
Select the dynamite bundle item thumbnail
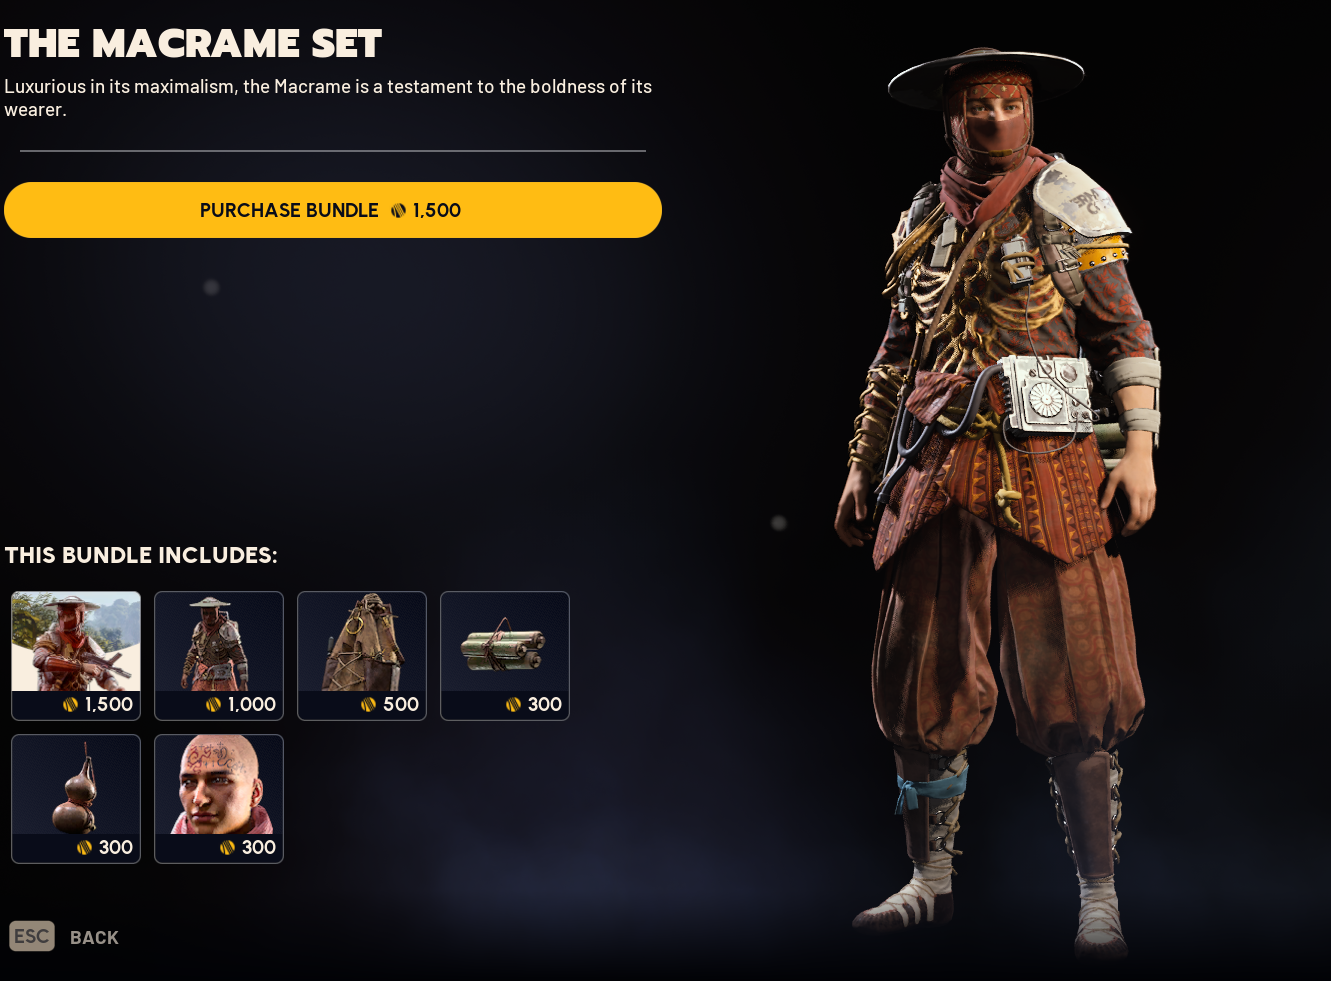pyautogui.click(x=505, y=656)
